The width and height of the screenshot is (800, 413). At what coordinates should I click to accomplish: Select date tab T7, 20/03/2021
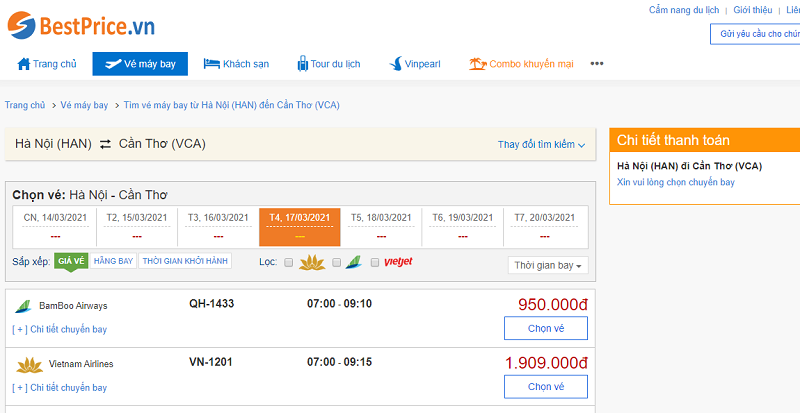pyautogui.click(x=545, y=227)
